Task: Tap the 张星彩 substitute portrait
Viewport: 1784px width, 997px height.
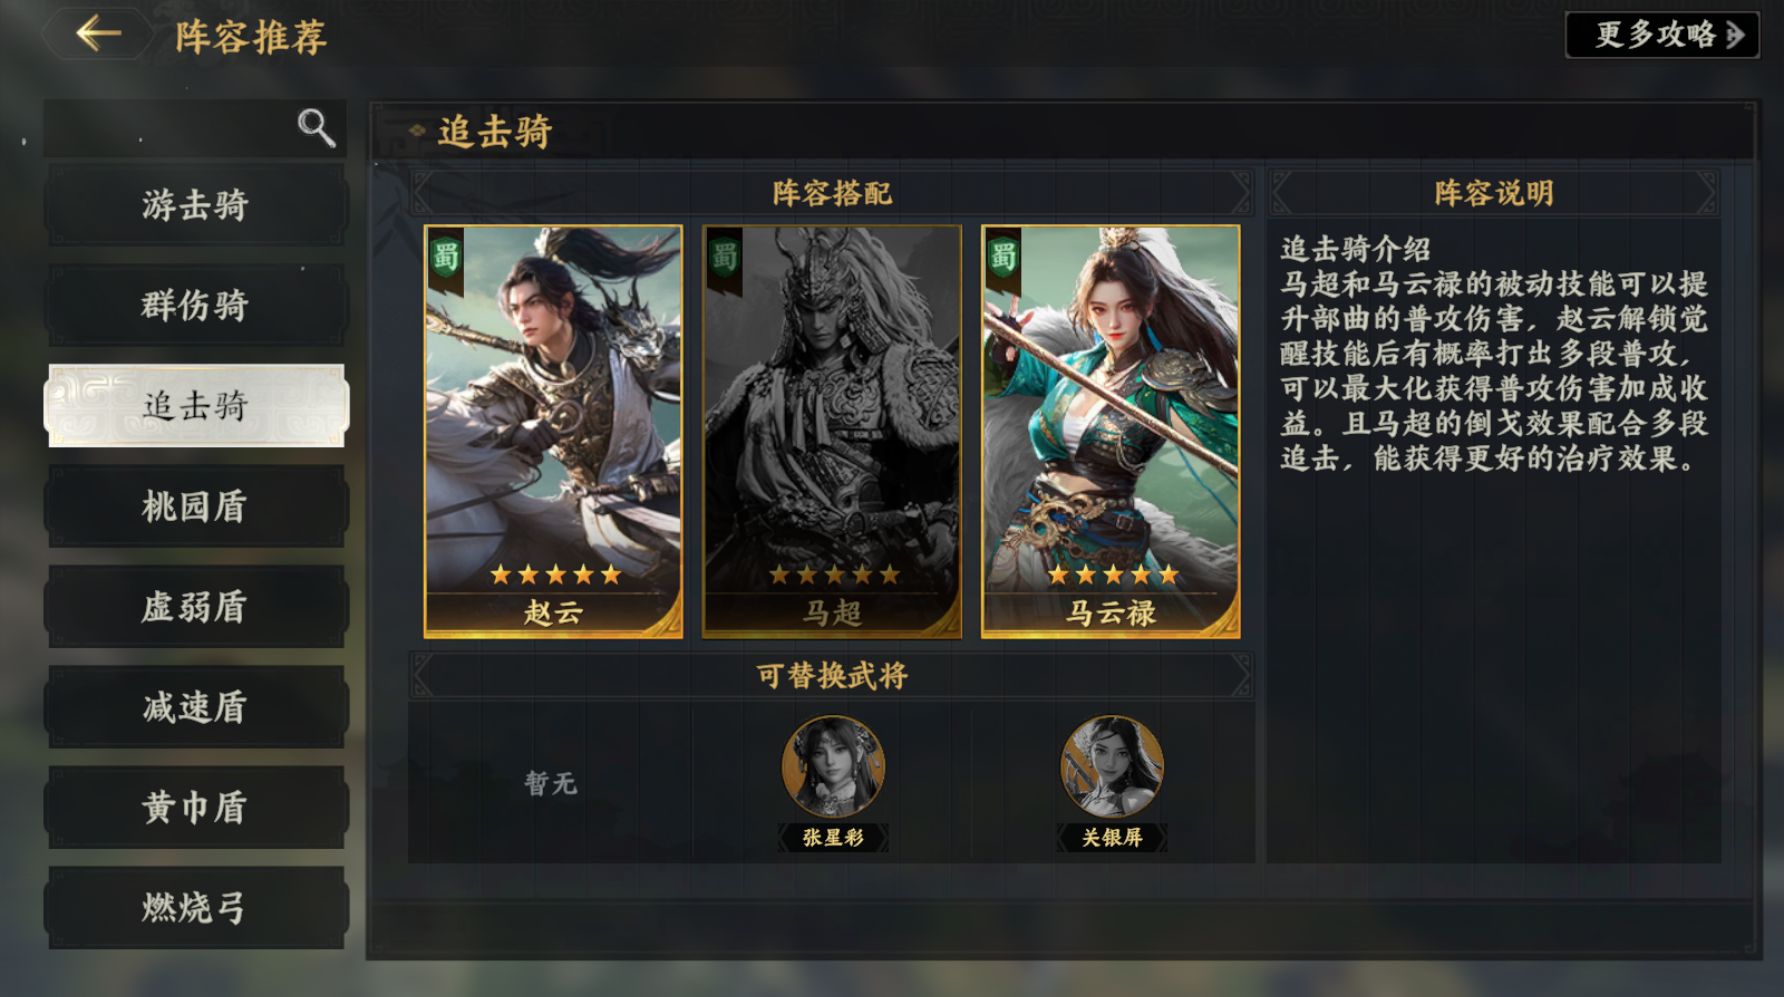Action: click(833, 767)
